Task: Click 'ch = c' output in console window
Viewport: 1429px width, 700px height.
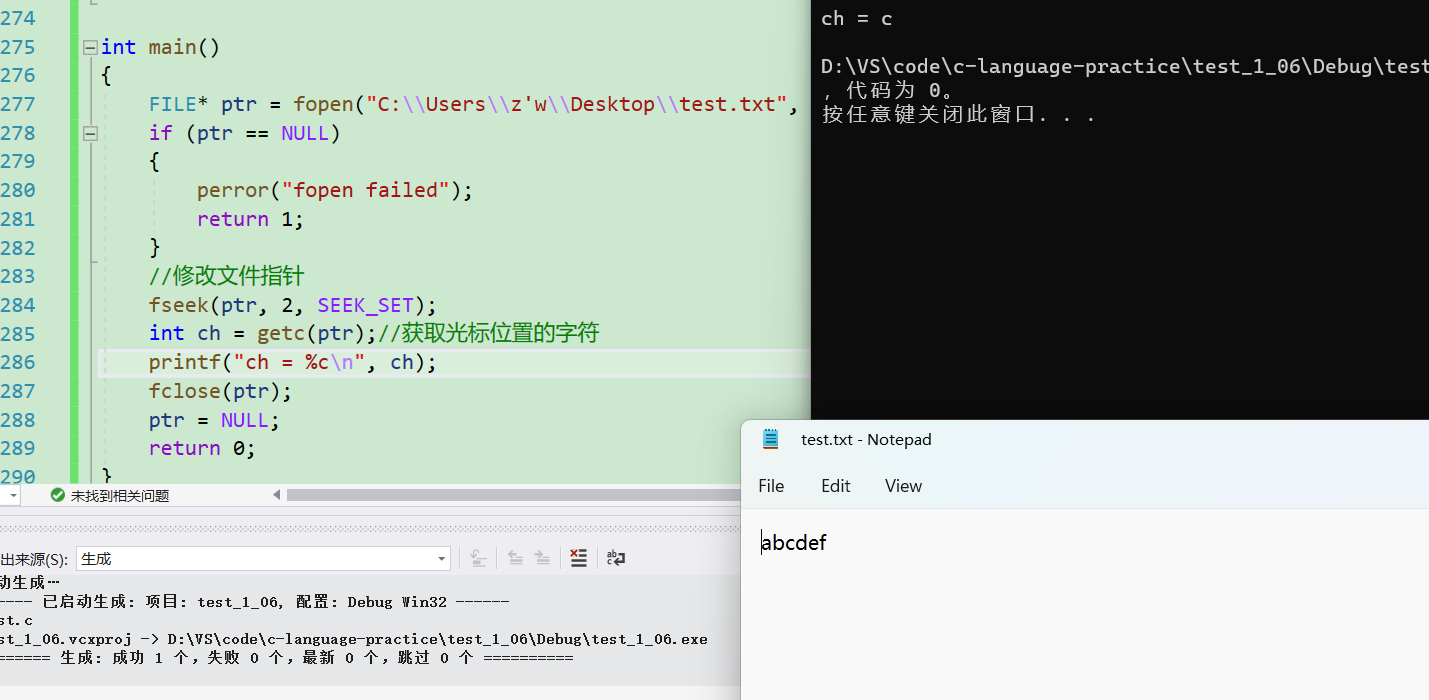Action: pyautogui.click(x=857, y=18)
